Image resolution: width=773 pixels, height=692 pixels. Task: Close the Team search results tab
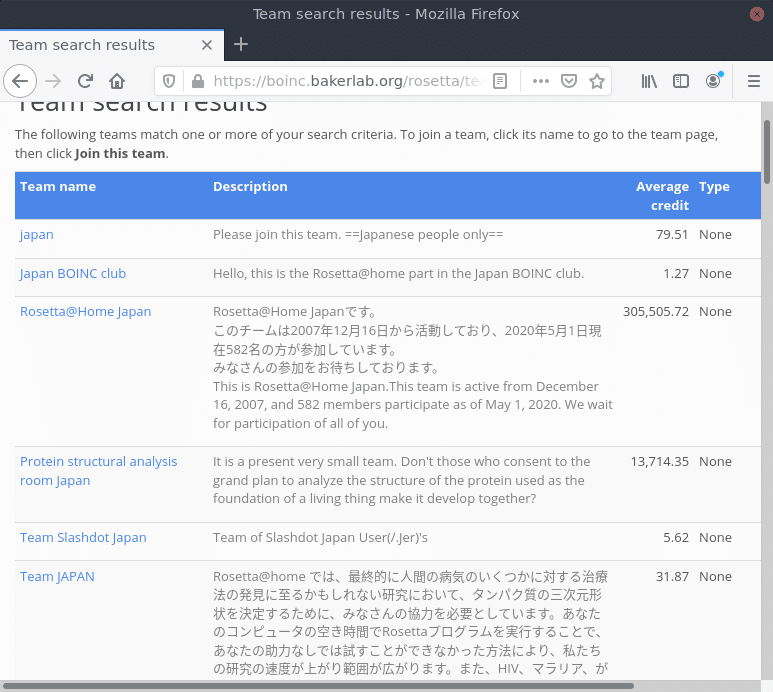point(207,45)
